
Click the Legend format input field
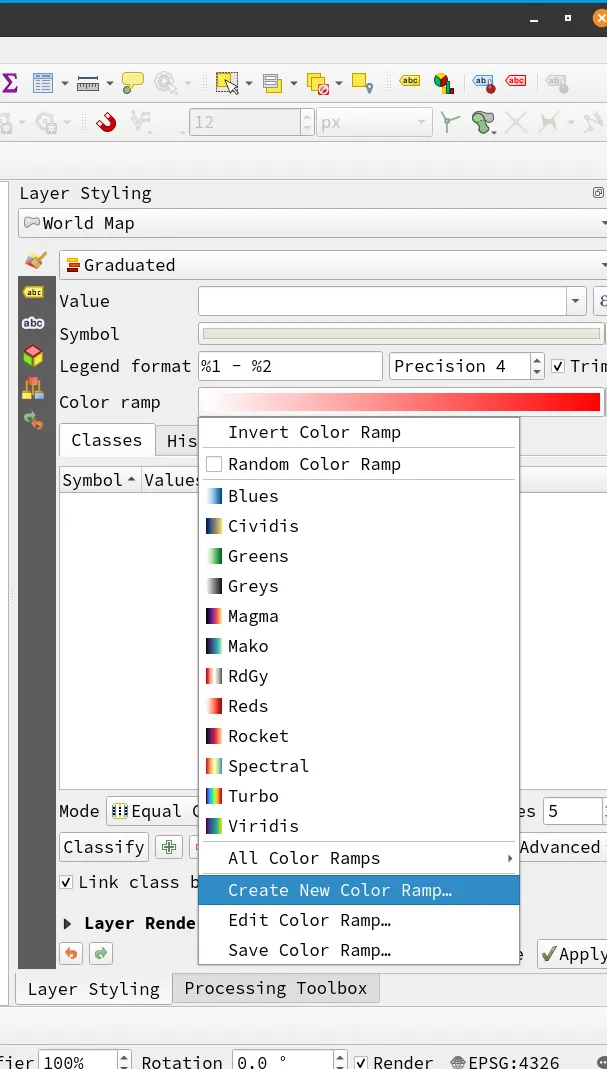(x=291, y=366)
